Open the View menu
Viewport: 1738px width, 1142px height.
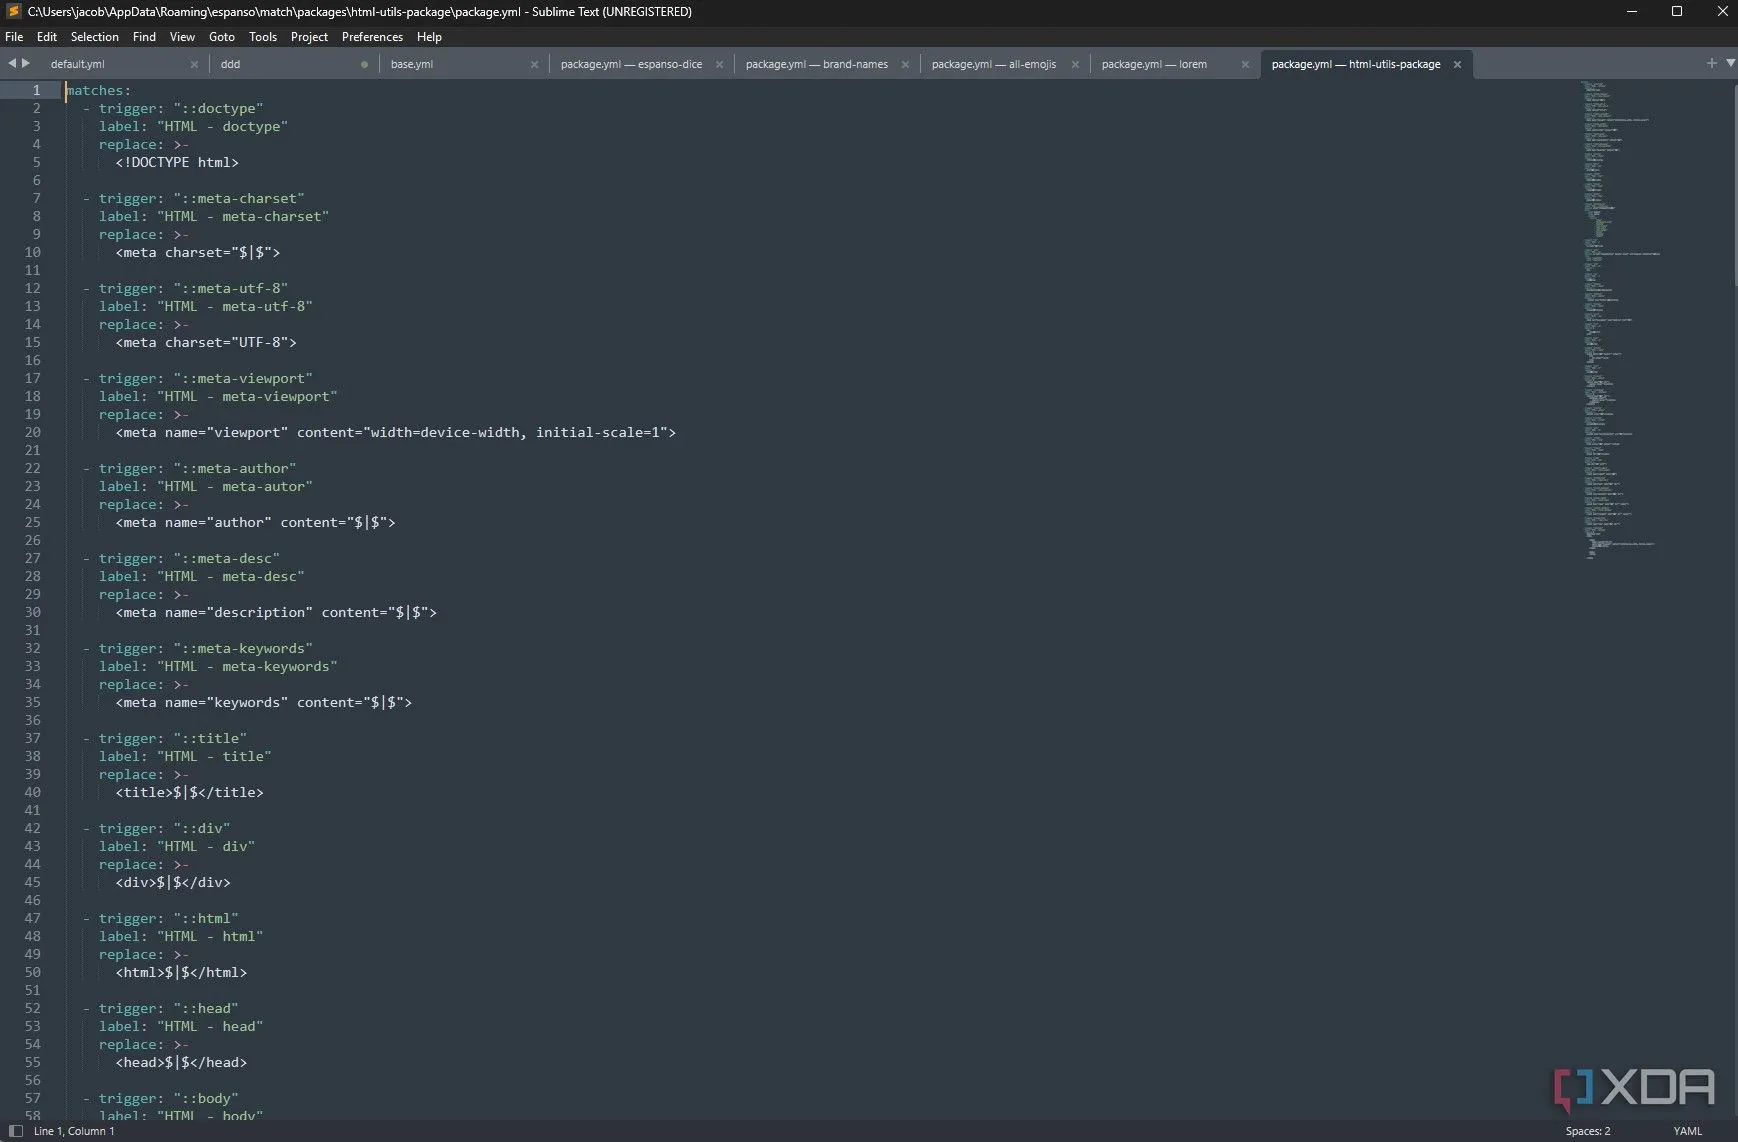(x=182, y=37)
